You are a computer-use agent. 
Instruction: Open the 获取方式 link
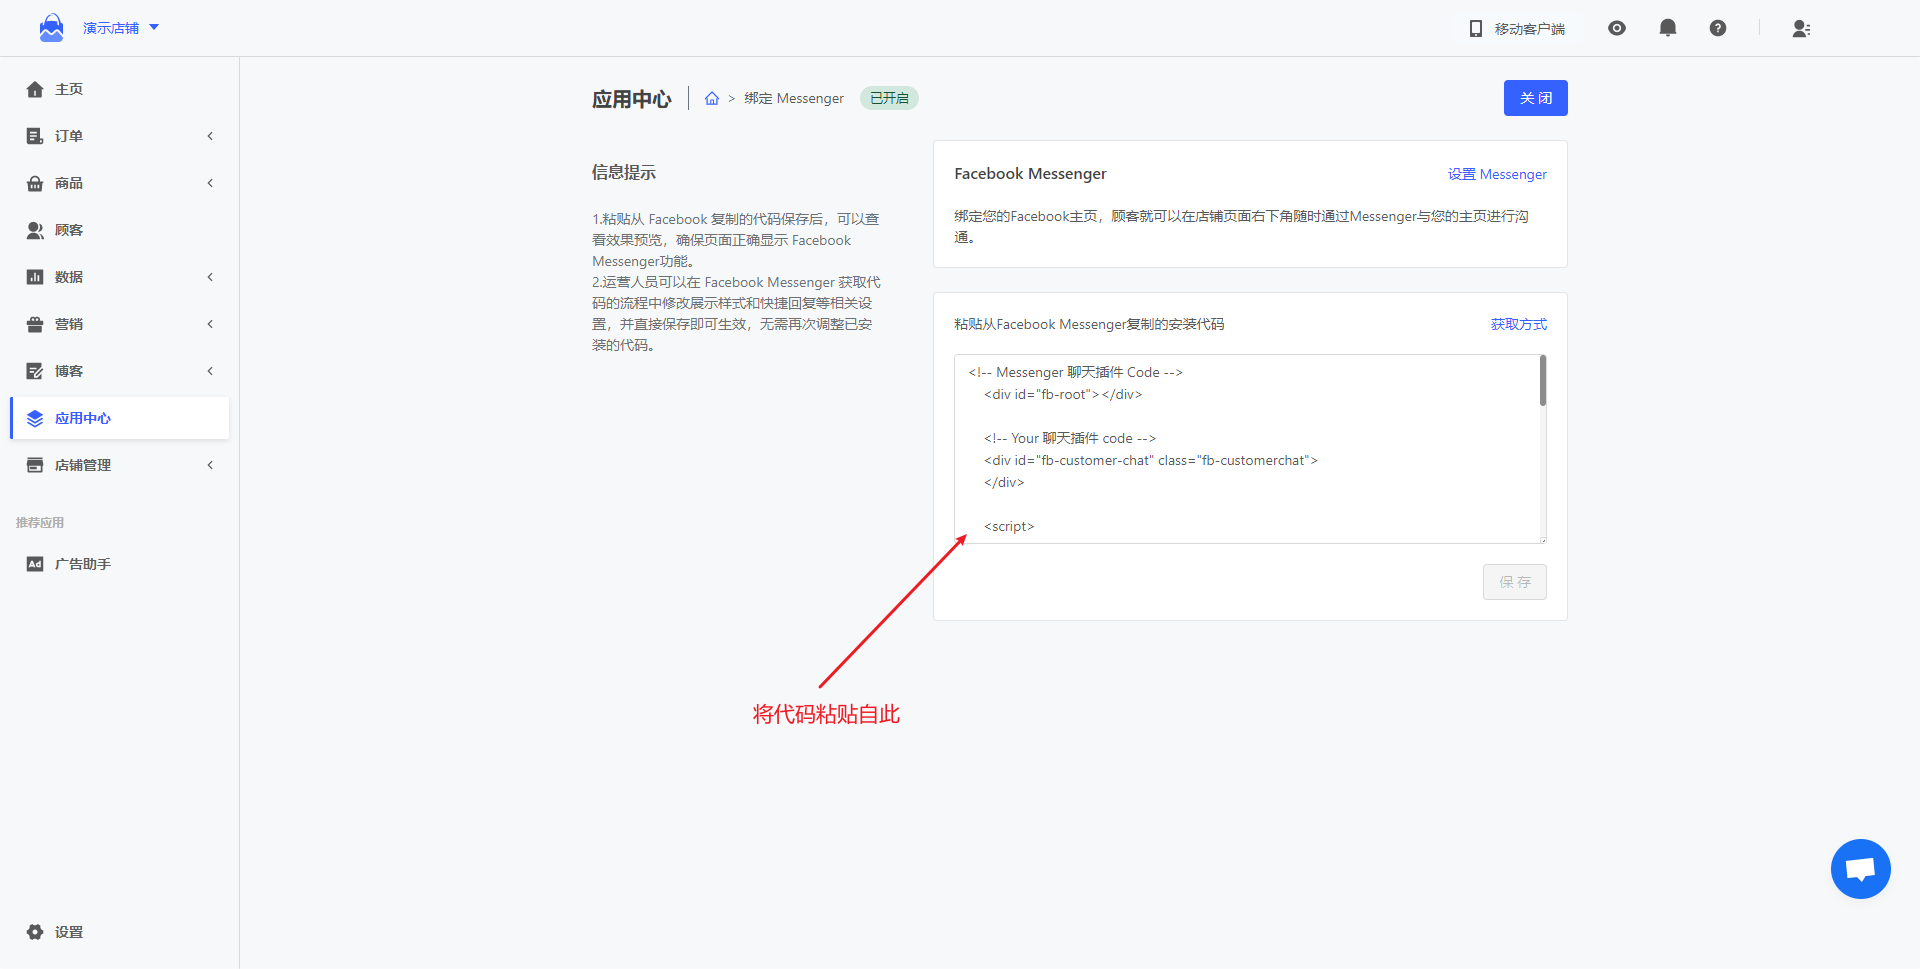pyautogui.click(x=1518, y=324)
